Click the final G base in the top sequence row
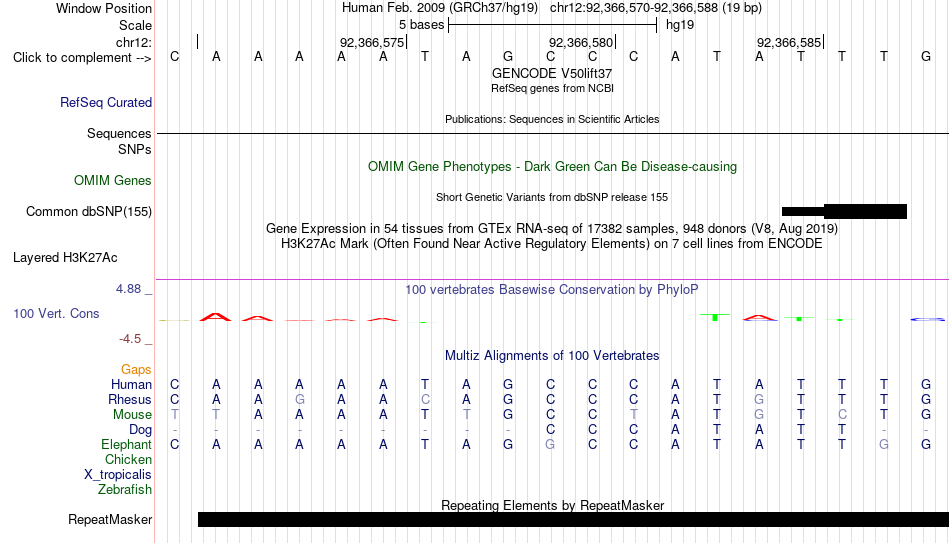 tap(926, 57)
